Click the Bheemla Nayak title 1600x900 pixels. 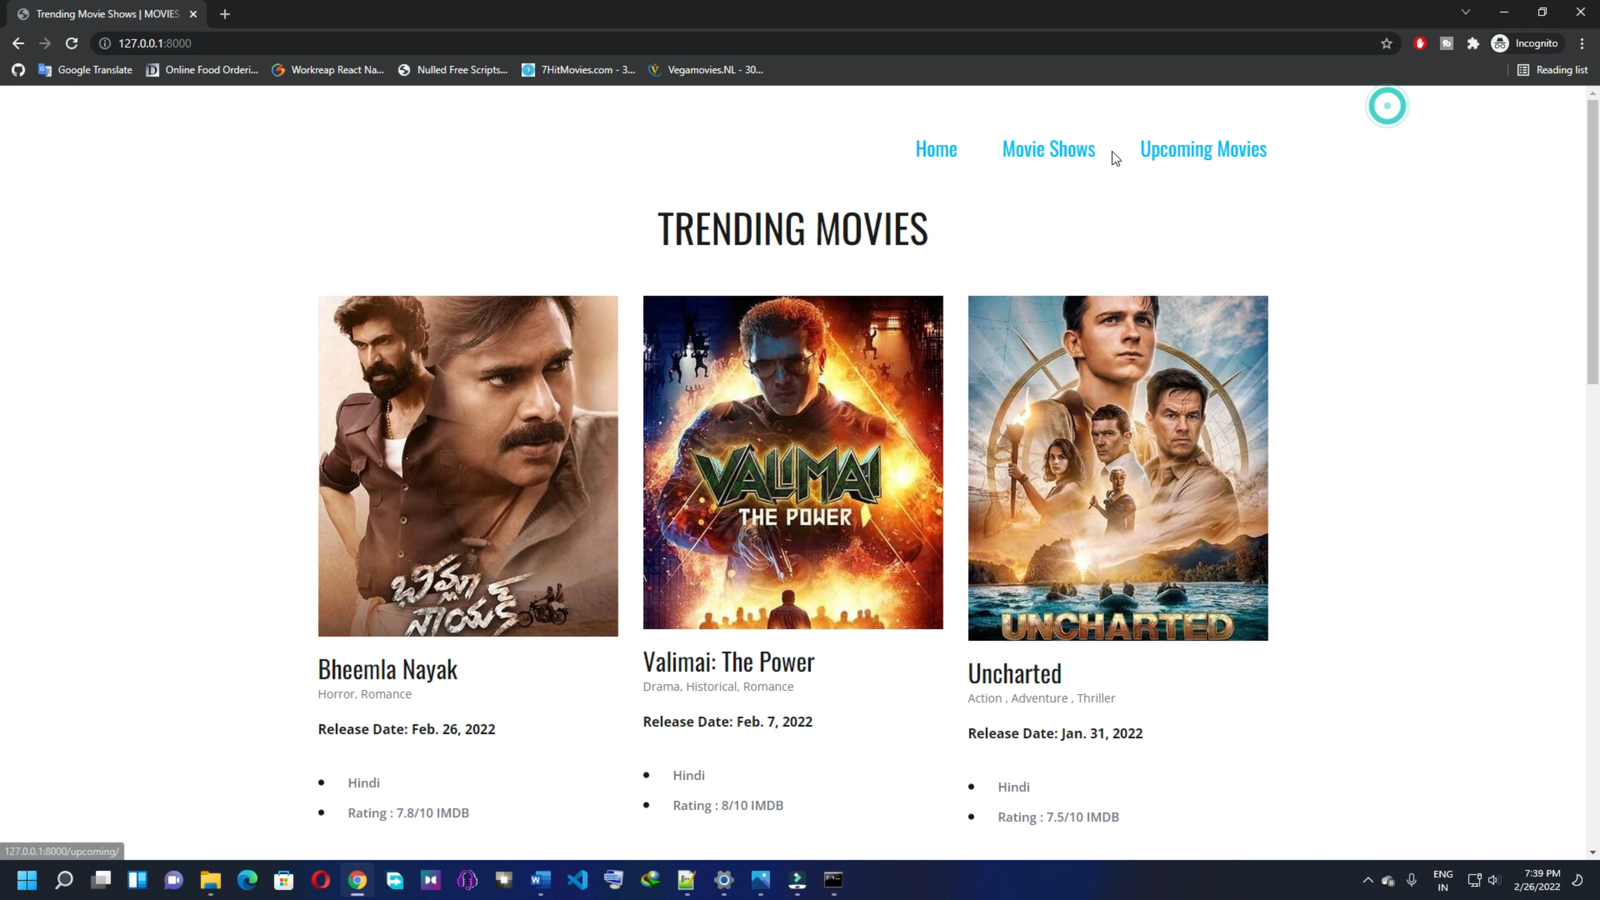tap(388, 669)
